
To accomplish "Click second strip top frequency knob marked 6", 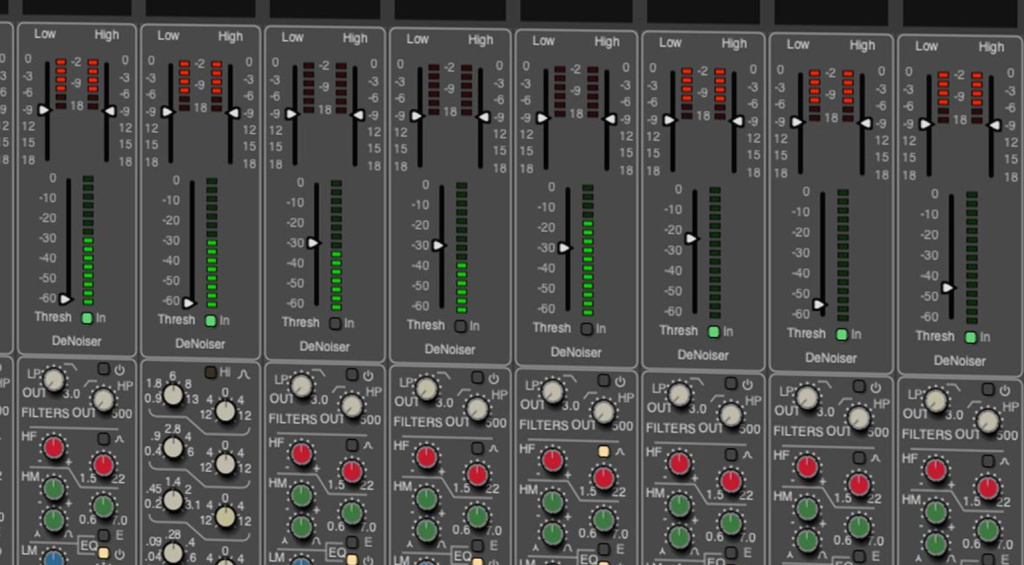I will click(x=173, y=395).
